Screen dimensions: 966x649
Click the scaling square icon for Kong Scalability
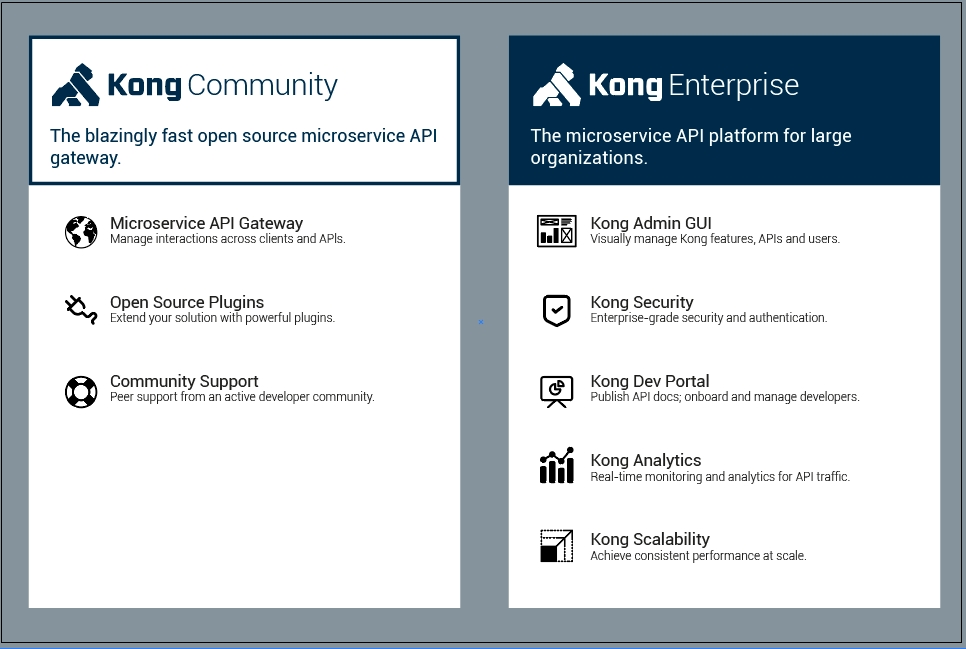coord(557,546)
